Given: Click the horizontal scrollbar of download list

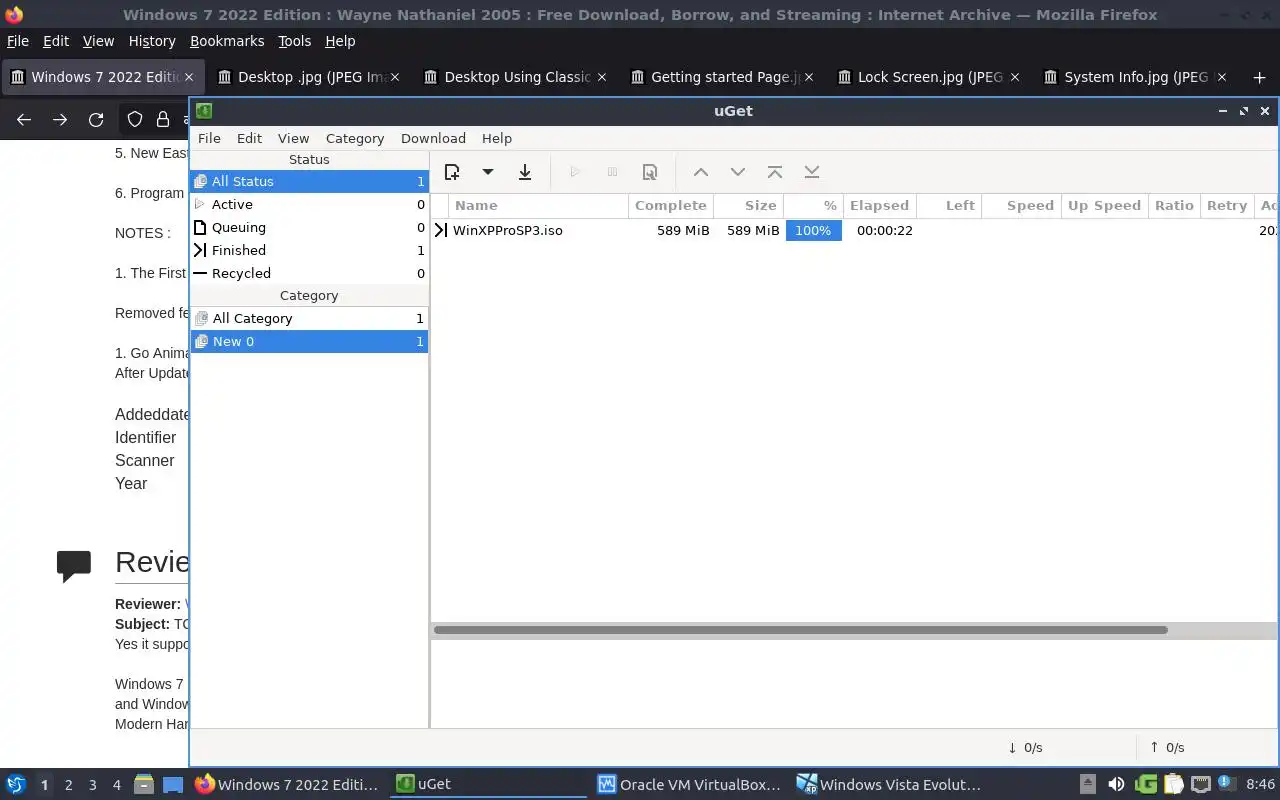Looking at the screenshot, I should click(x=800, y=630).
